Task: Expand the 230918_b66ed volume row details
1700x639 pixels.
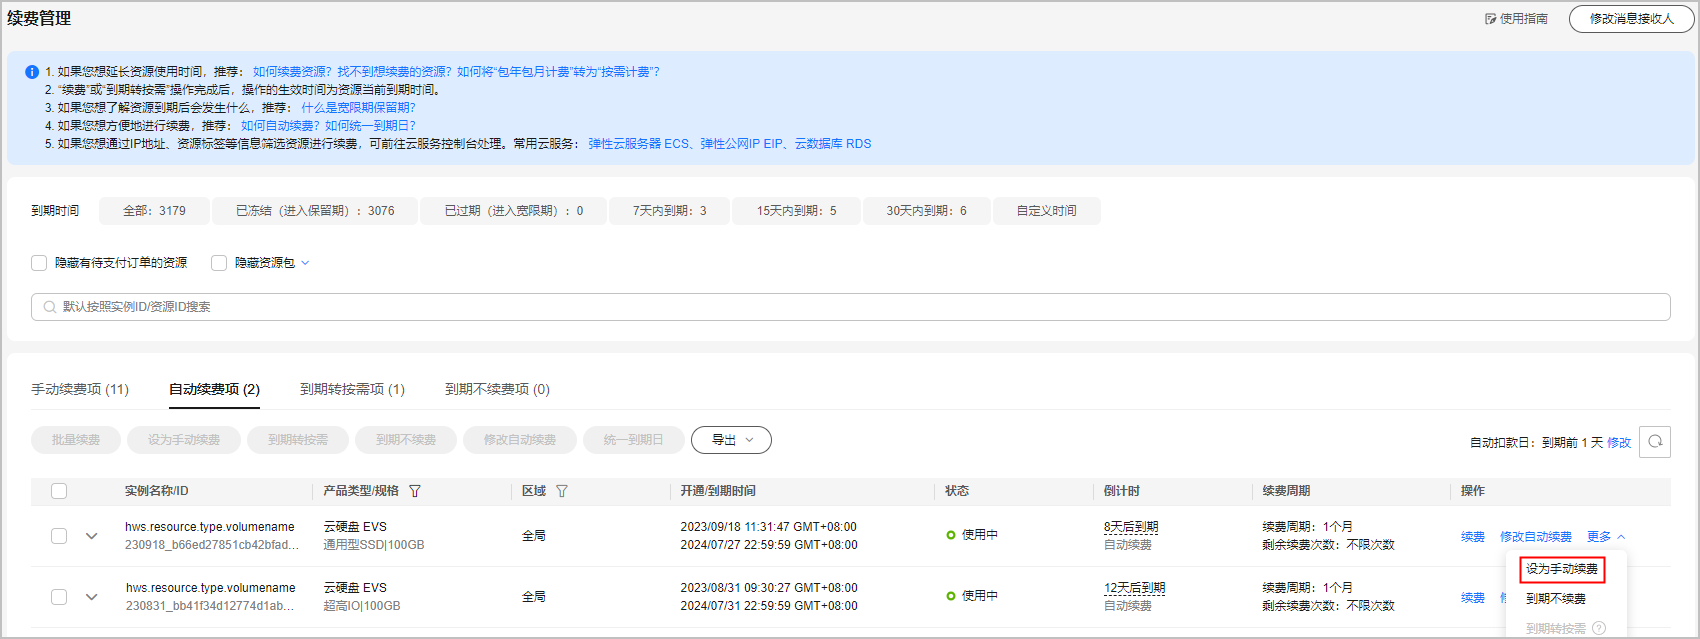Action: click(x=92, y=536)
